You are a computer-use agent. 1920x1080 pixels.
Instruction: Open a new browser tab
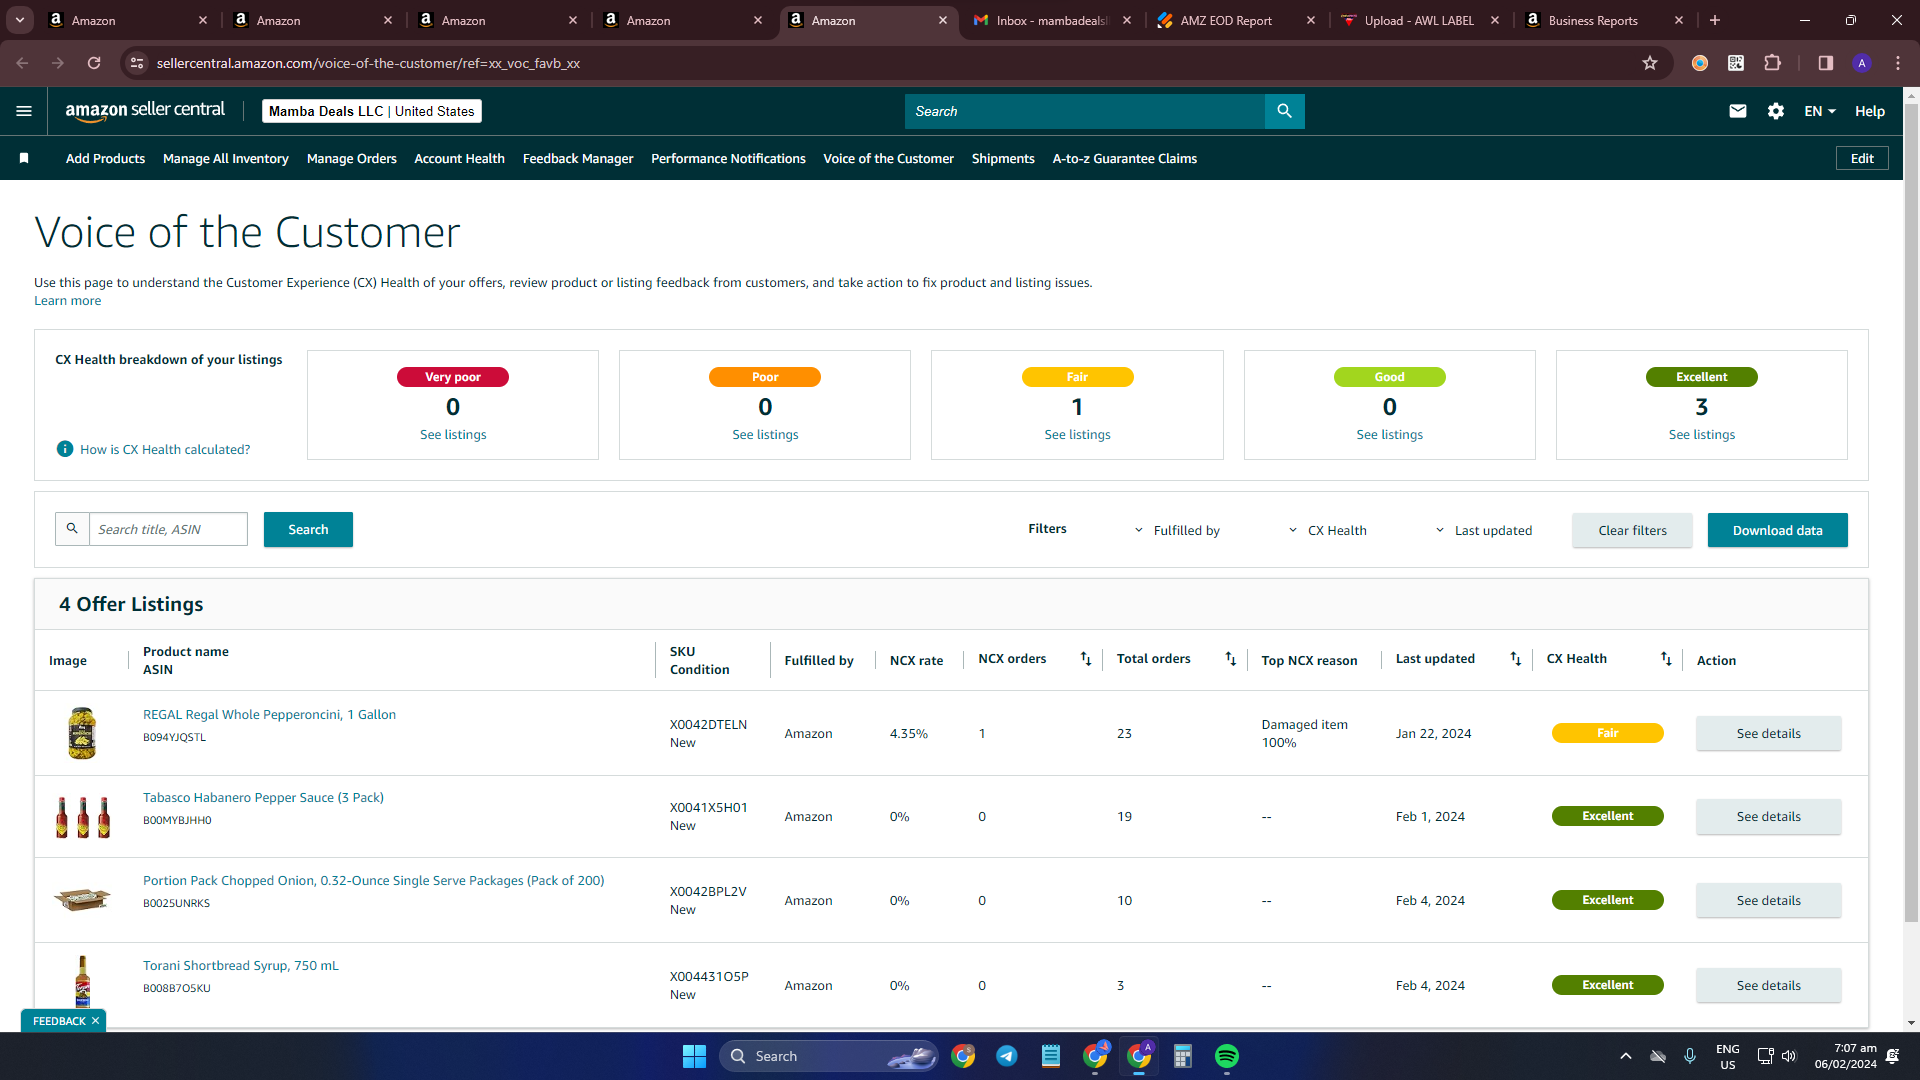pyautogui.click(x=1715, y=20)
